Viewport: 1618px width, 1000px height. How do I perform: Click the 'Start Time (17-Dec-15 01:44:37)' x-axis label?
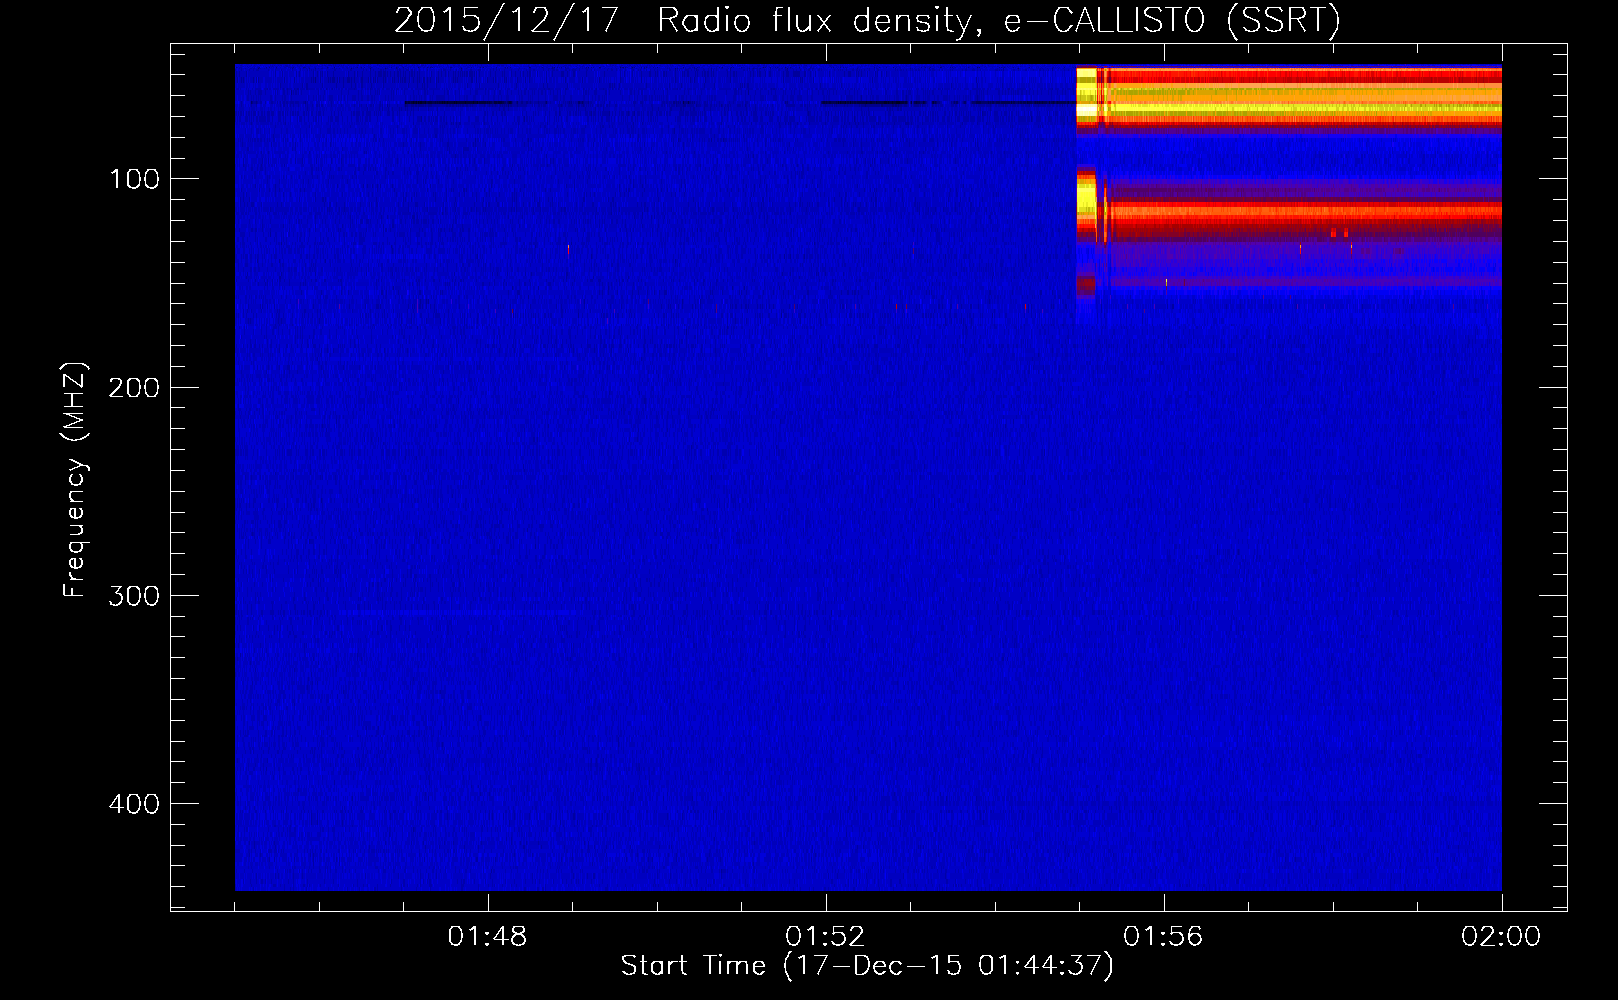pyautogui.click(x=867, y=966)
